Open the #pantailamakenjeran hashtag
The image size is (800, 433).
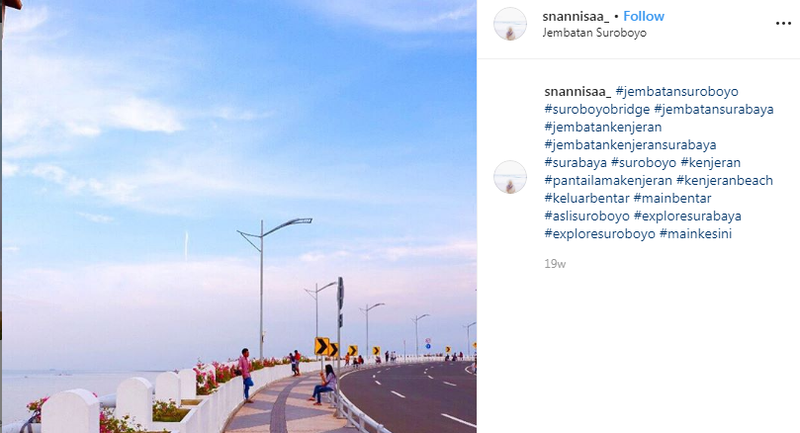608,181
